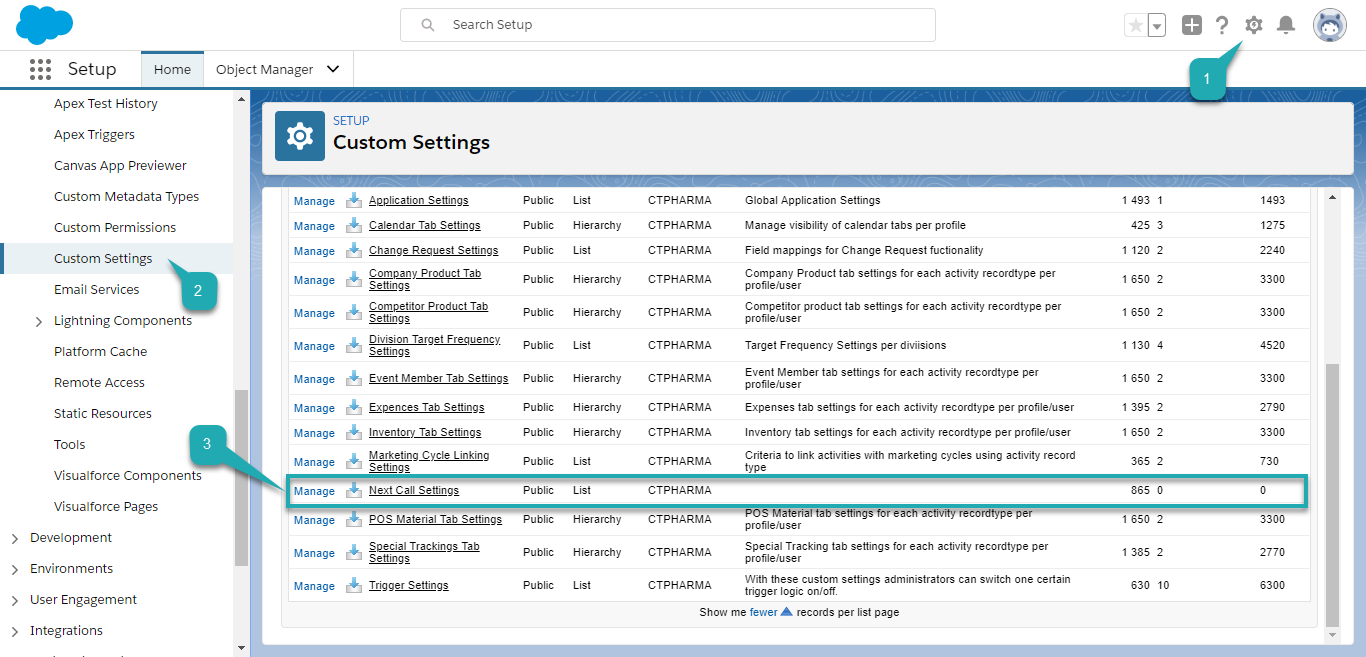Show fewer records per list page

coord(763,612)
